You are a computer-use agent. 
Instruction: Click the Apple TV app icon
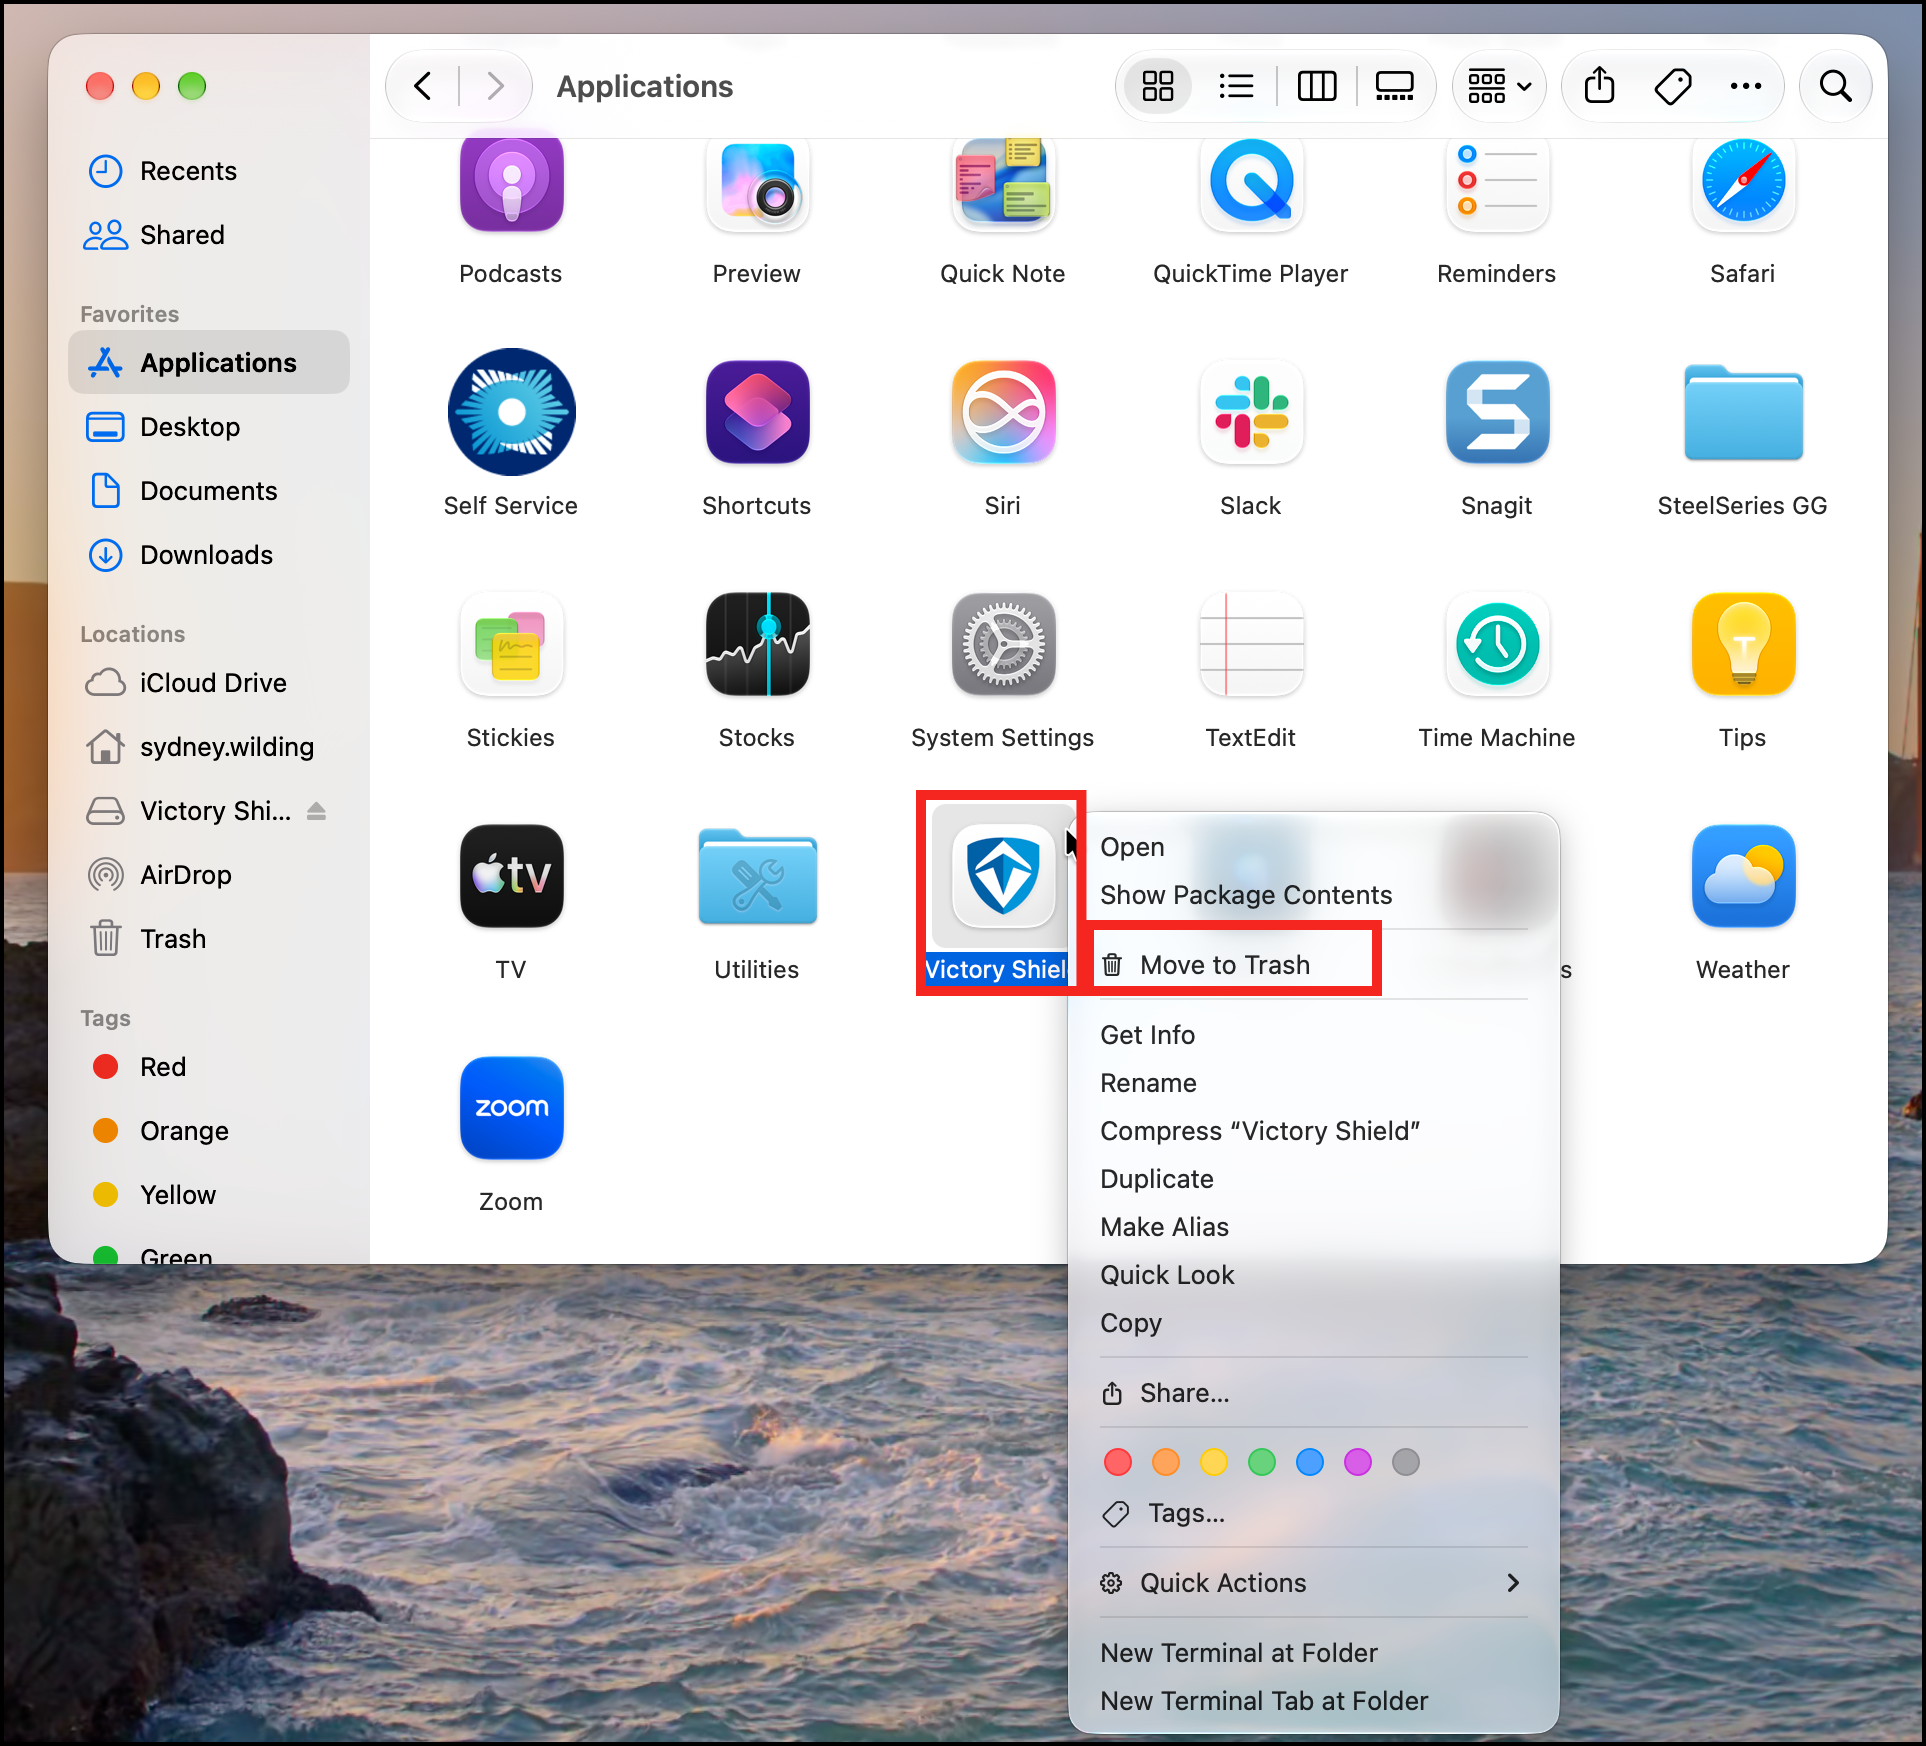pos(511,876)
